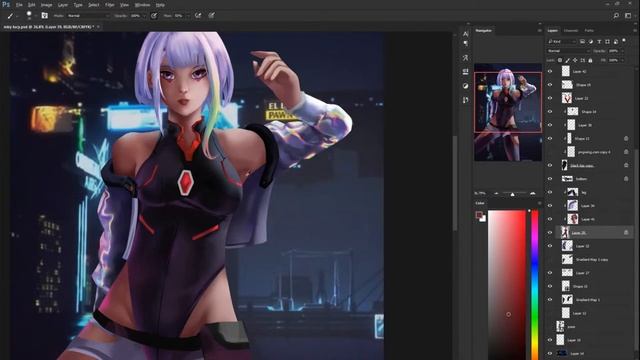Hide Layer 22 using eye icon

point(550,98)
